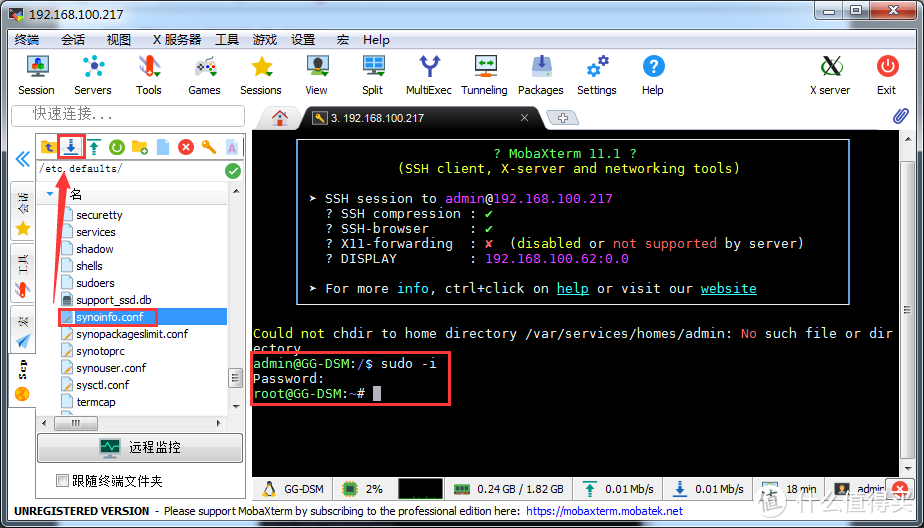Download selected files icon in SFTP toolbar
Image resolution: width=924 pixels, height=528 pixels.
71,147
